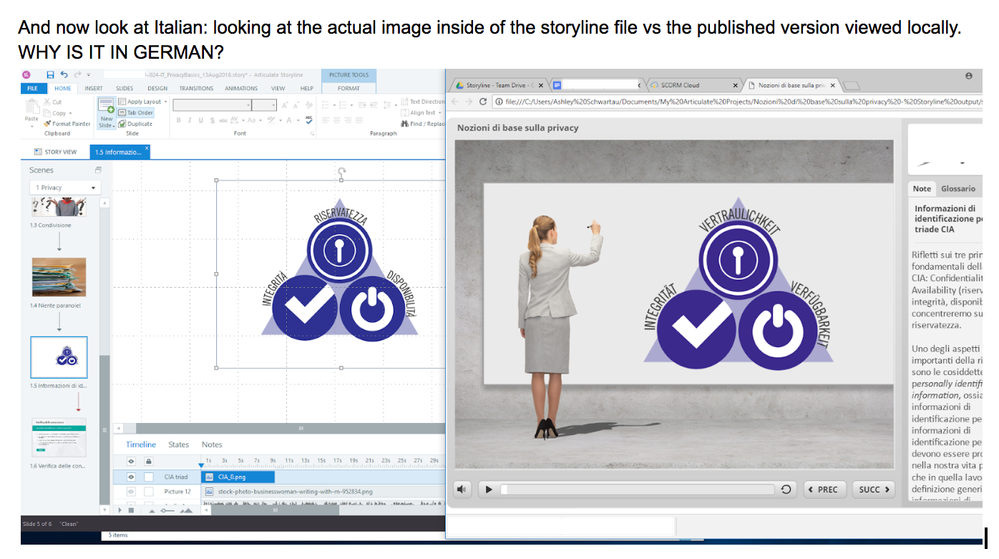
Task: Reload the page in Chrome
Action: click(x=484, y=101)
